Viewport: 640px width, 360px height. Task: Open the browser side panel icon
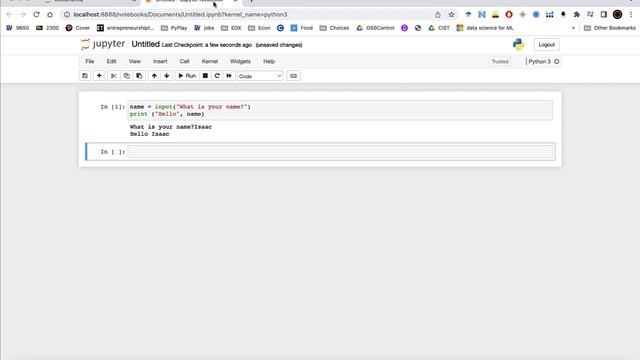click(604, 15)
